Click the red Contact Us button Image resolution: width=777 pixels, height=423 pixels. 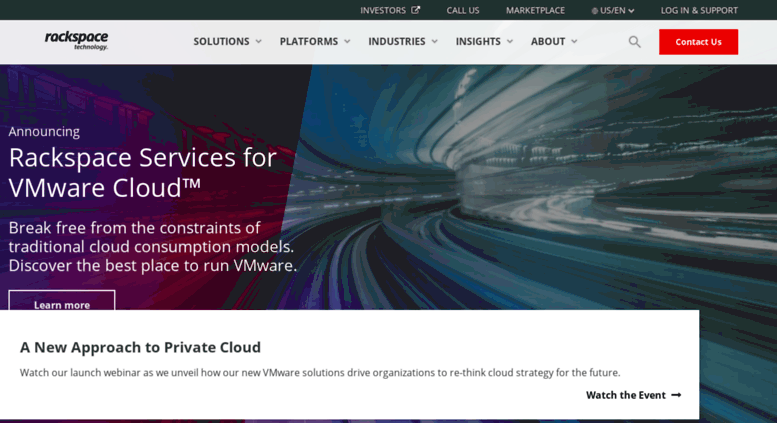click(x=698, y=42)
